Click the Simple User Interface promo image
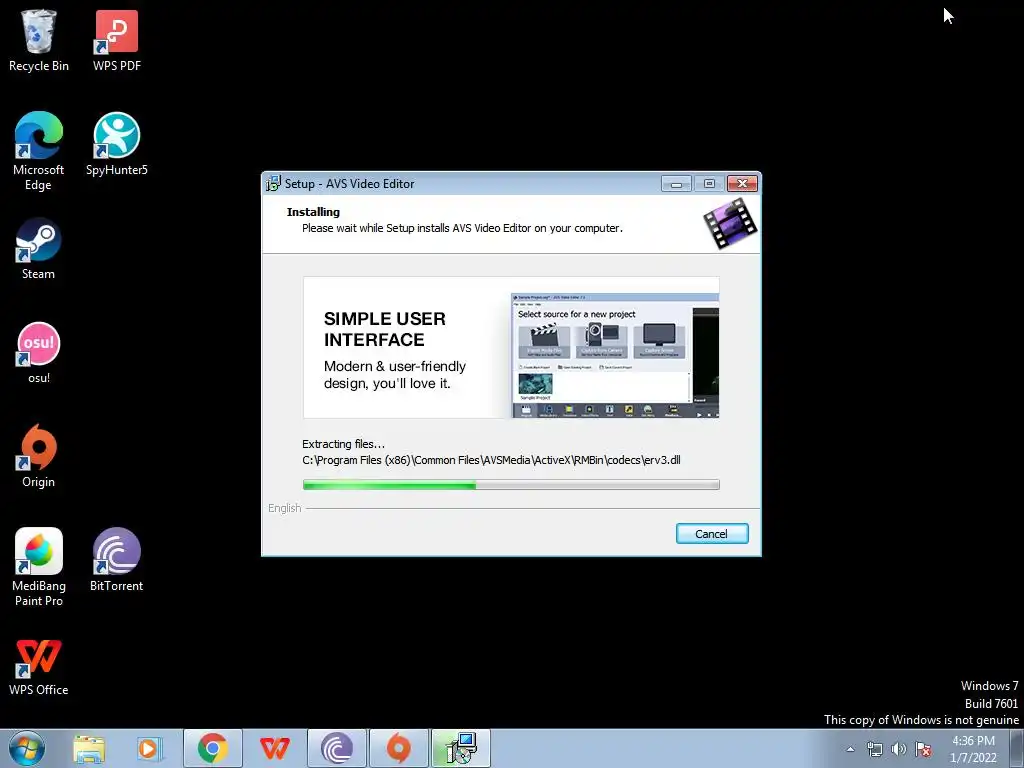This screenshot has height=768, width=1024. coord(511,347)
